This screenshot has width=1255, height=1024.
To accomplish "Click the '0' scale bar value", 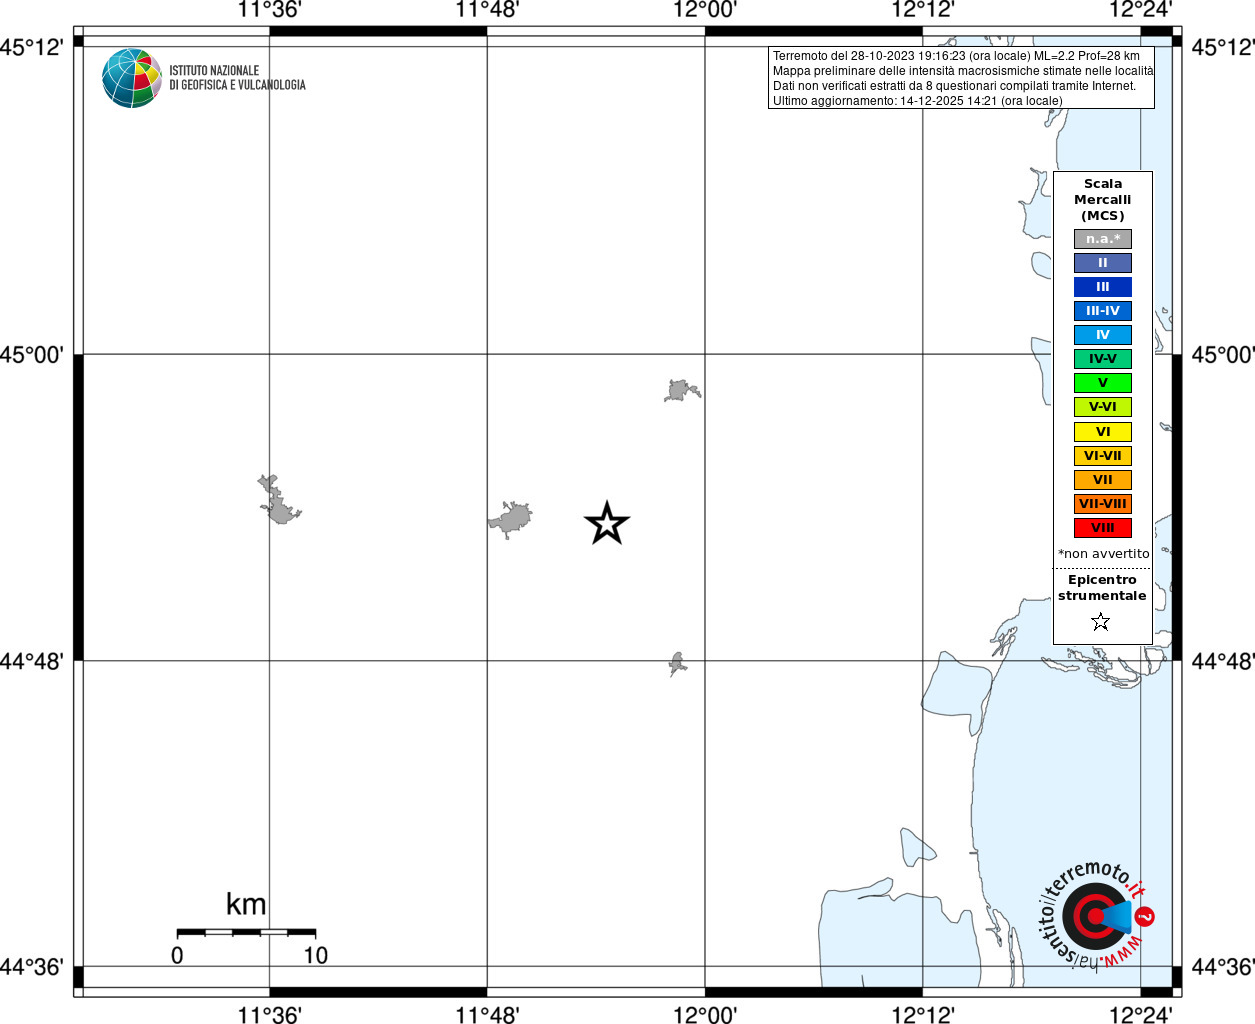I will point(177,955).
